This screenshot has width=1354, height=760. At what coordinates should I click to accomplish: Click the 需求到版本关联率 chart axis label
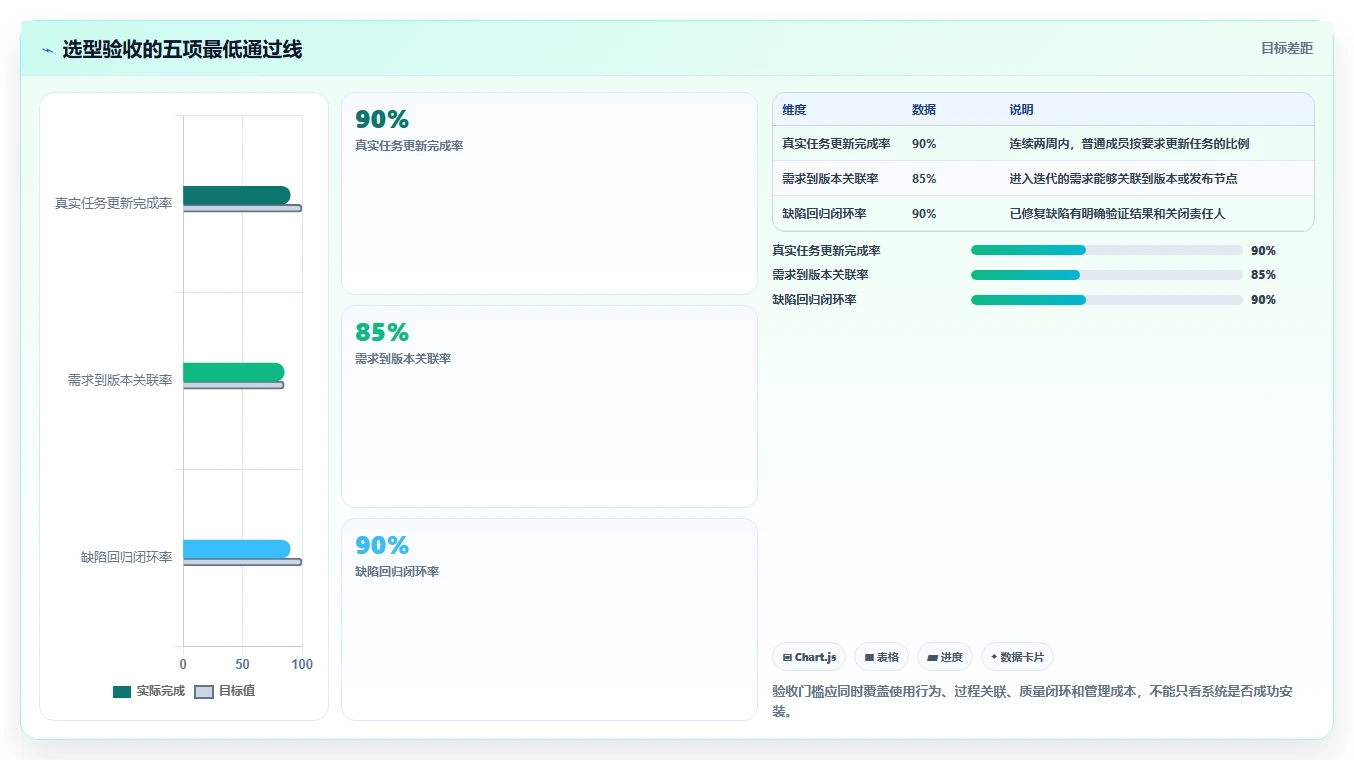120,380
